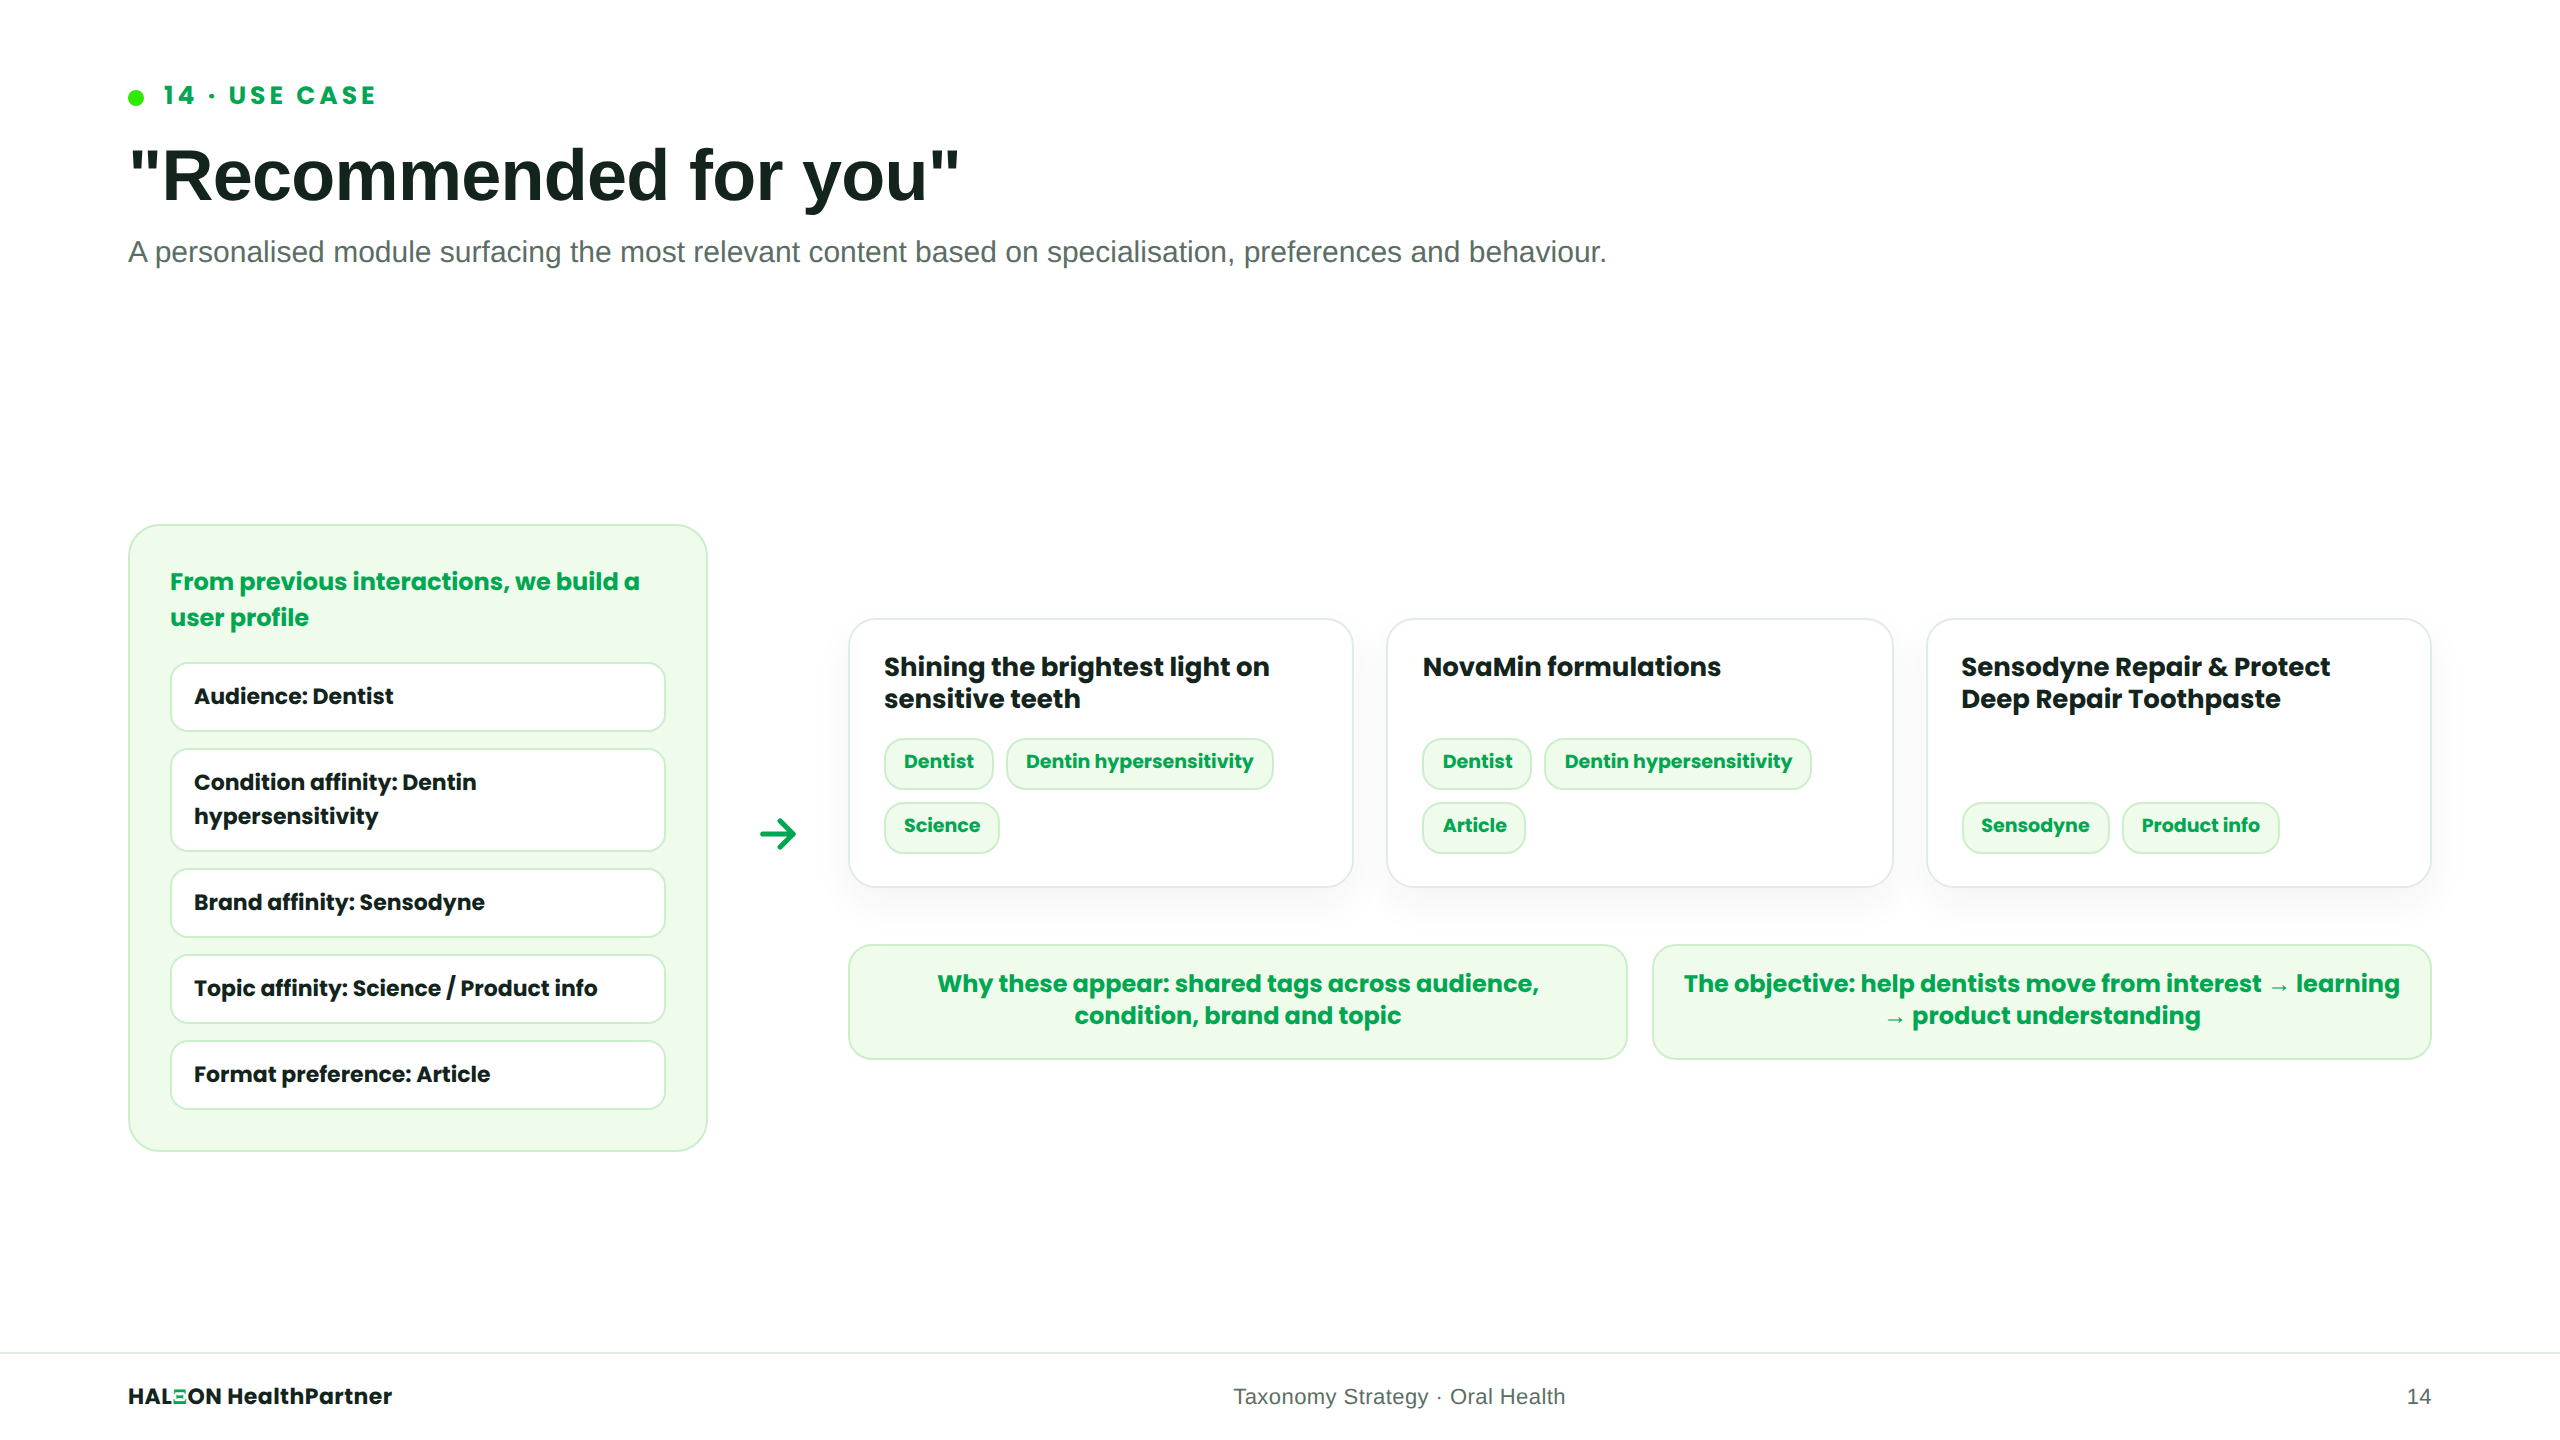Click the Dentist tag in the sensitive teeth card
2560x1440 pixels.
[938, 763]
